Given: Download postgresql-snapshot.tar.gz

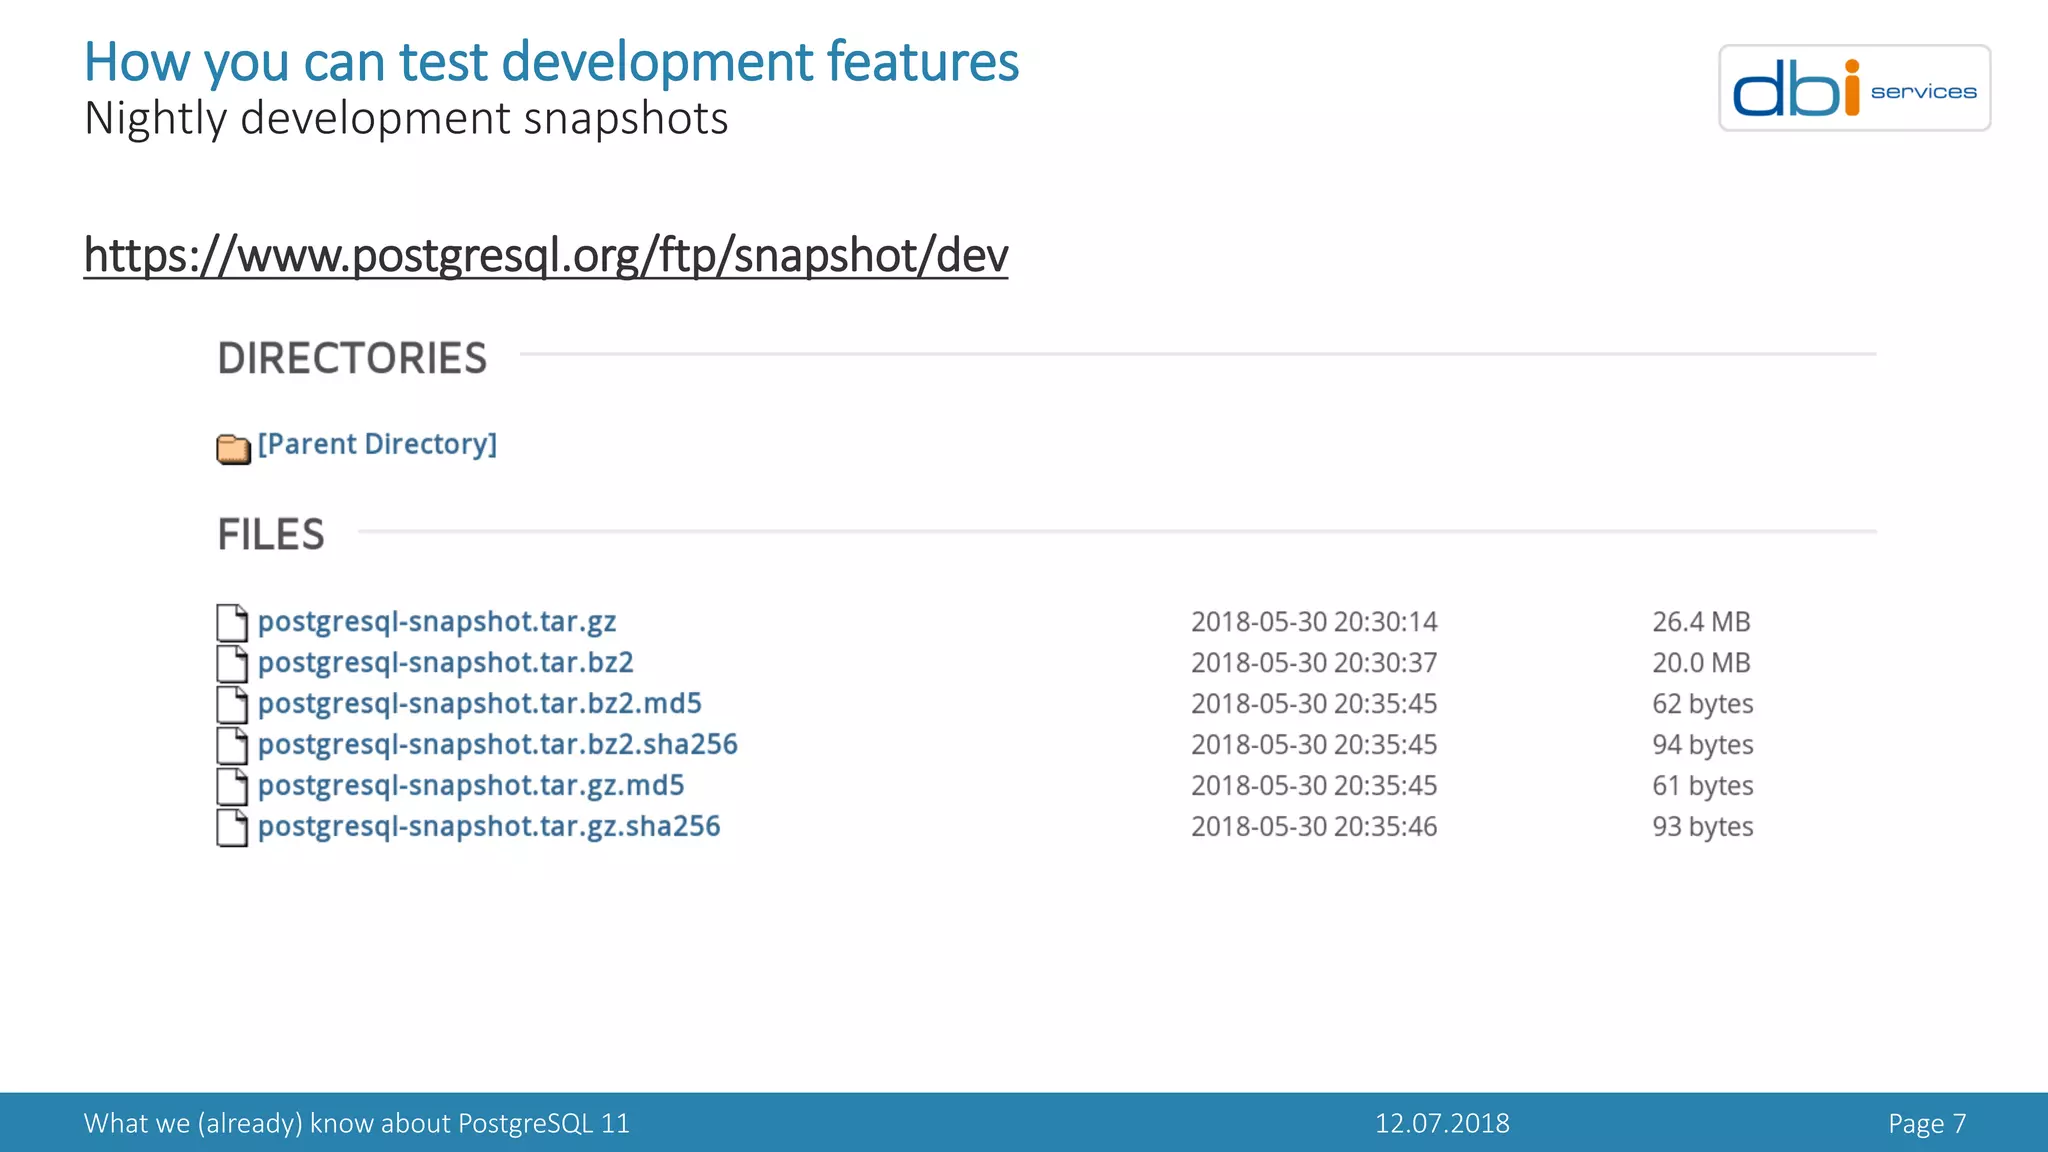Looking at the screenshot, I should pos(437,622).
